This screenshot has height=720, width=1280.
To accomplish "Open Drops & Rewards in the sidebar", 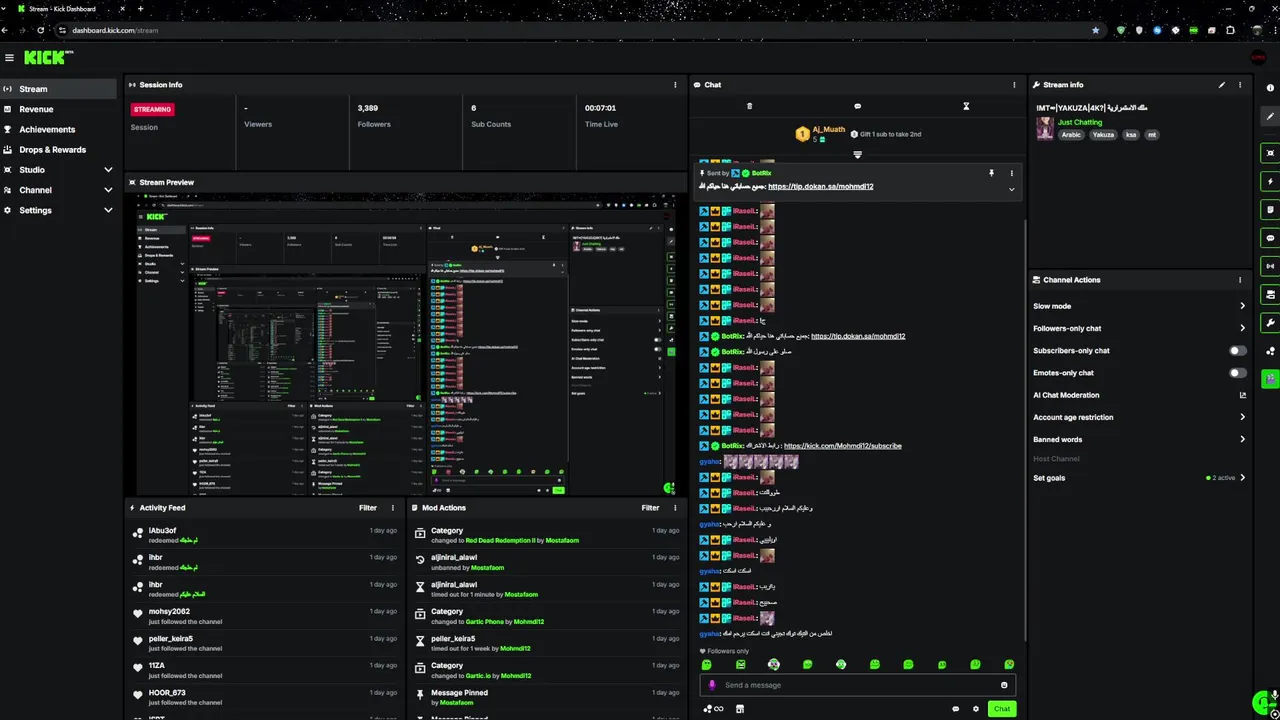I will pyautogui.click(x=59, y=149).
